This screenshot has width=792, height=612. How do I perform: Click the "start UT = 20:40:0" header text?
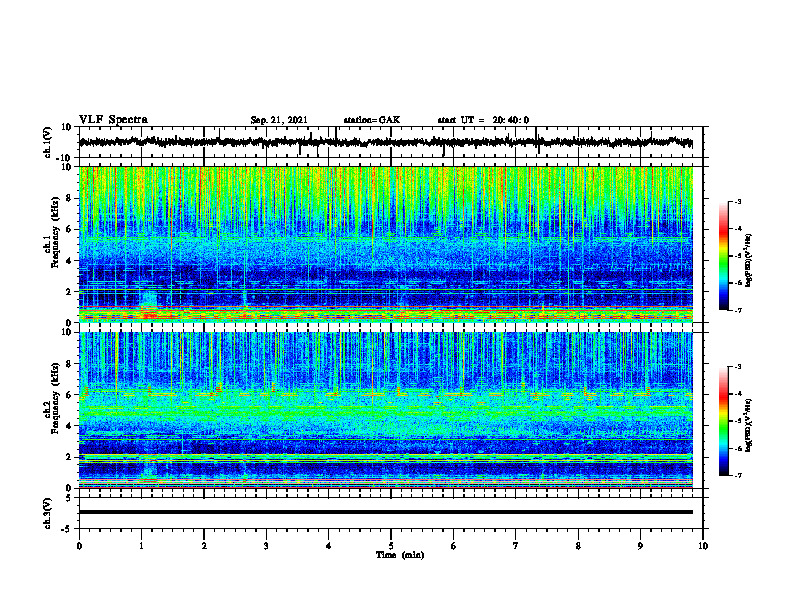[x=483, y=120]
